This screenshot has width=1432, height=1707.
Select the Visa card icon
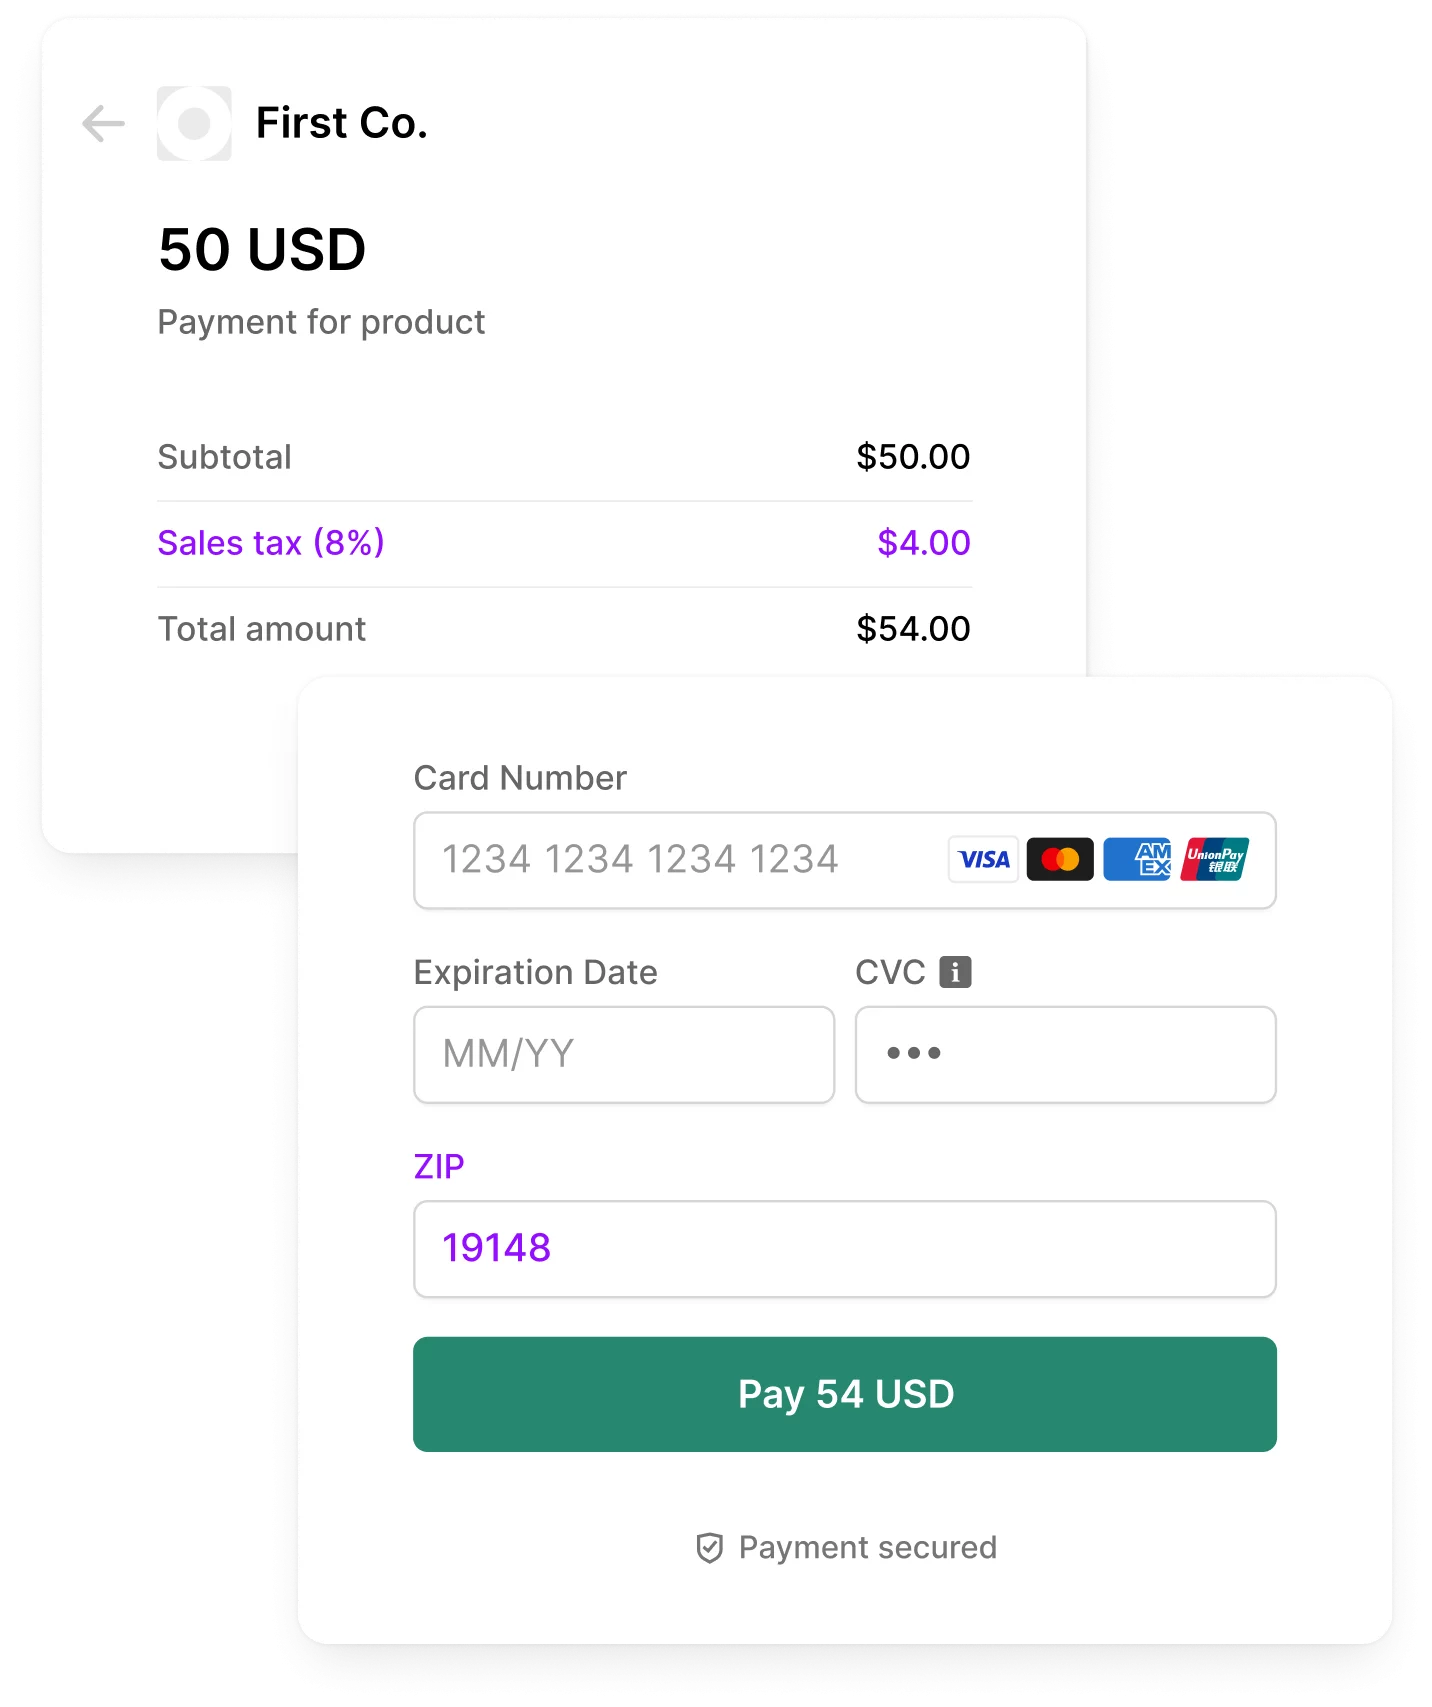[983, 860]
